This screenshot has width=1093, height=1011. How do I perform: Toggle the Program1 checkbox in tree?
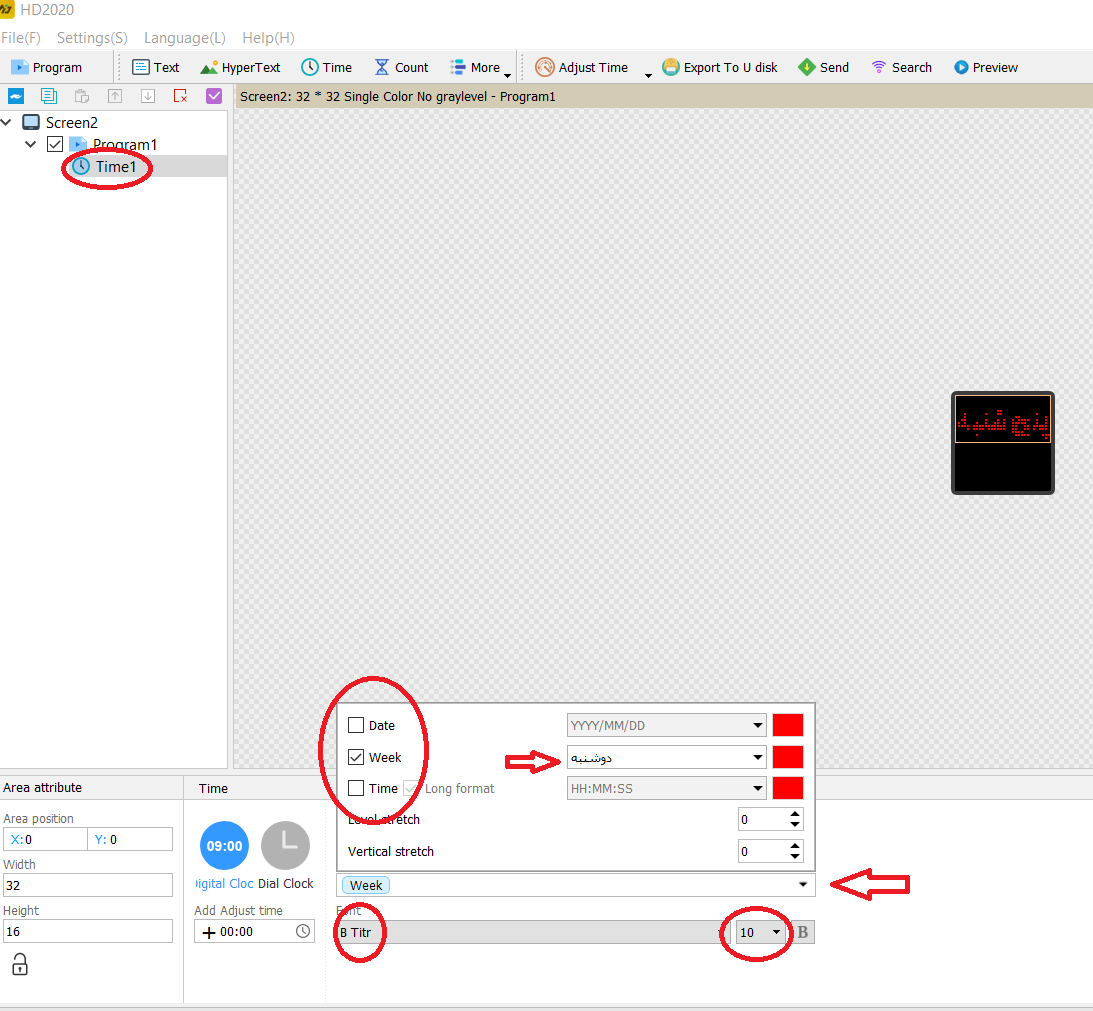click(x=55, y=144)
